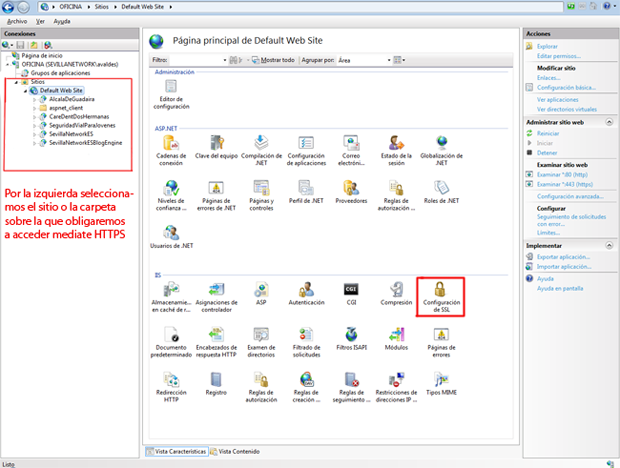
Task: Switch to Vista Características tab
Action: 177,451
